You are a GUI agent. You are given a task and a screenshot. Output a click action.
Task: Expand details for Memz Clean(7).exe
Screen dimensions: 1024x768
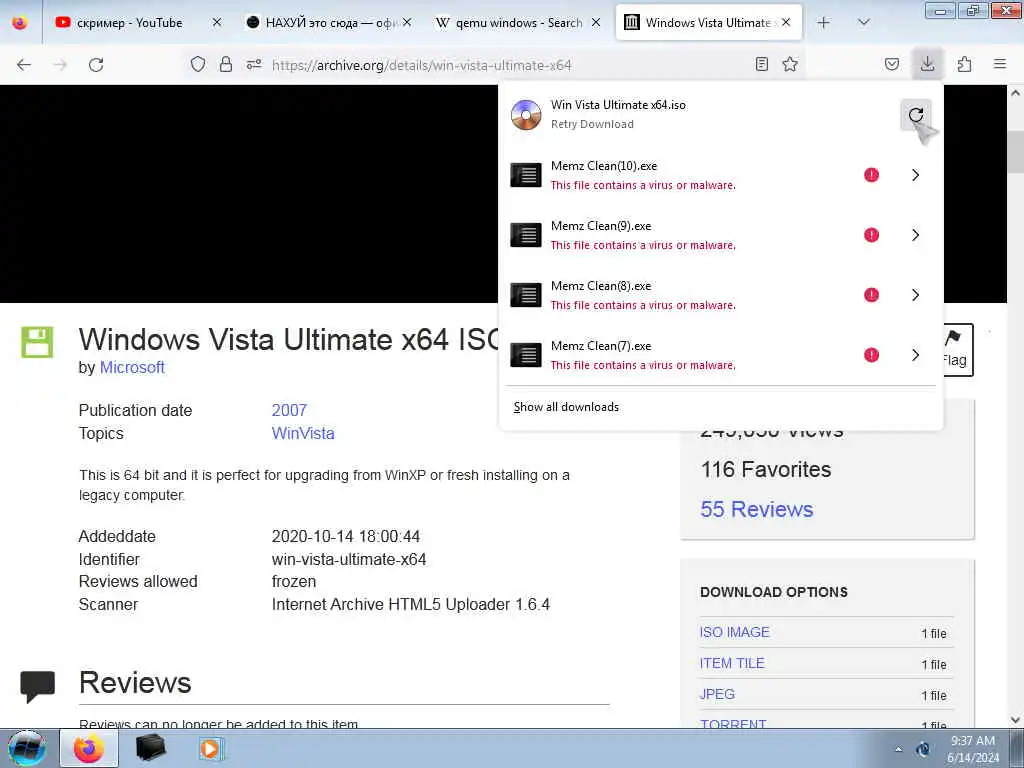coord(916,355)
